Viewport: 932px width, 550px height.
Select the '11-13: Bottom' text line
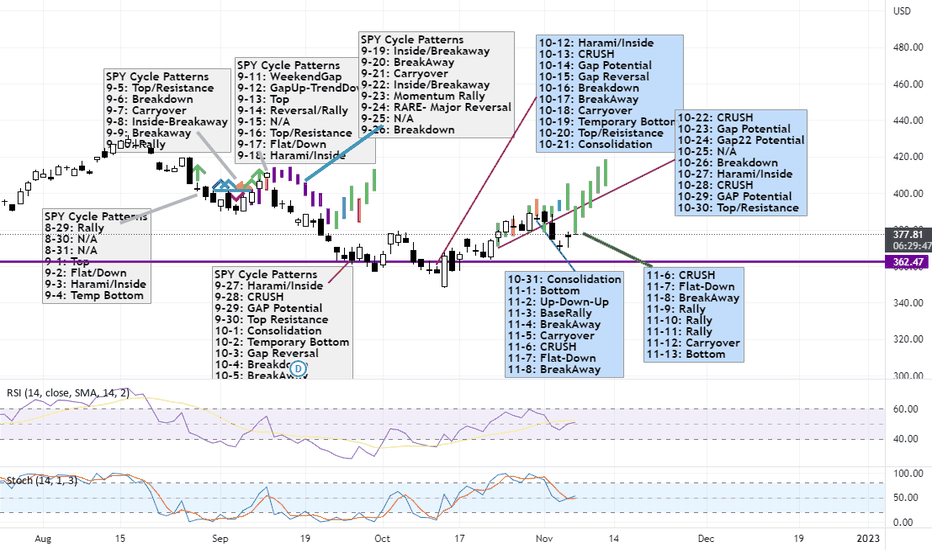[686, 354]
